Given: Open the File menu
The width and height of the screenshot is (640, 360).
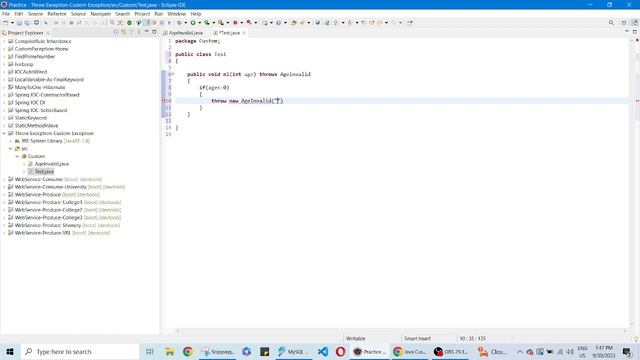Looking at the screenshot, I should click(6, 13).
